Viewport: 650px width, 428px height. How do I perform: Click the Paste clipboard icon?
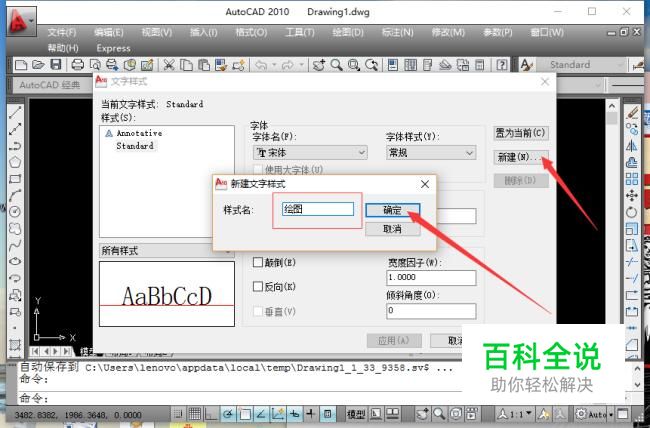(204, 65)
